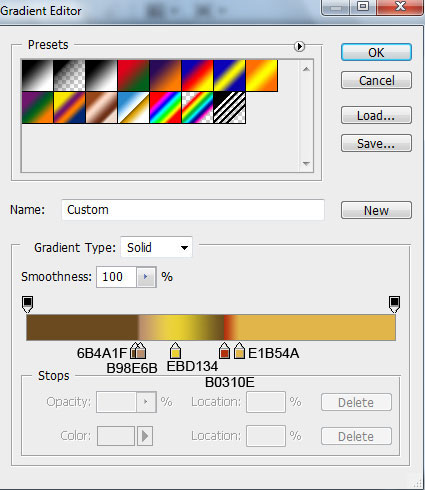Click the New gradient button

(x=376, y=210)
